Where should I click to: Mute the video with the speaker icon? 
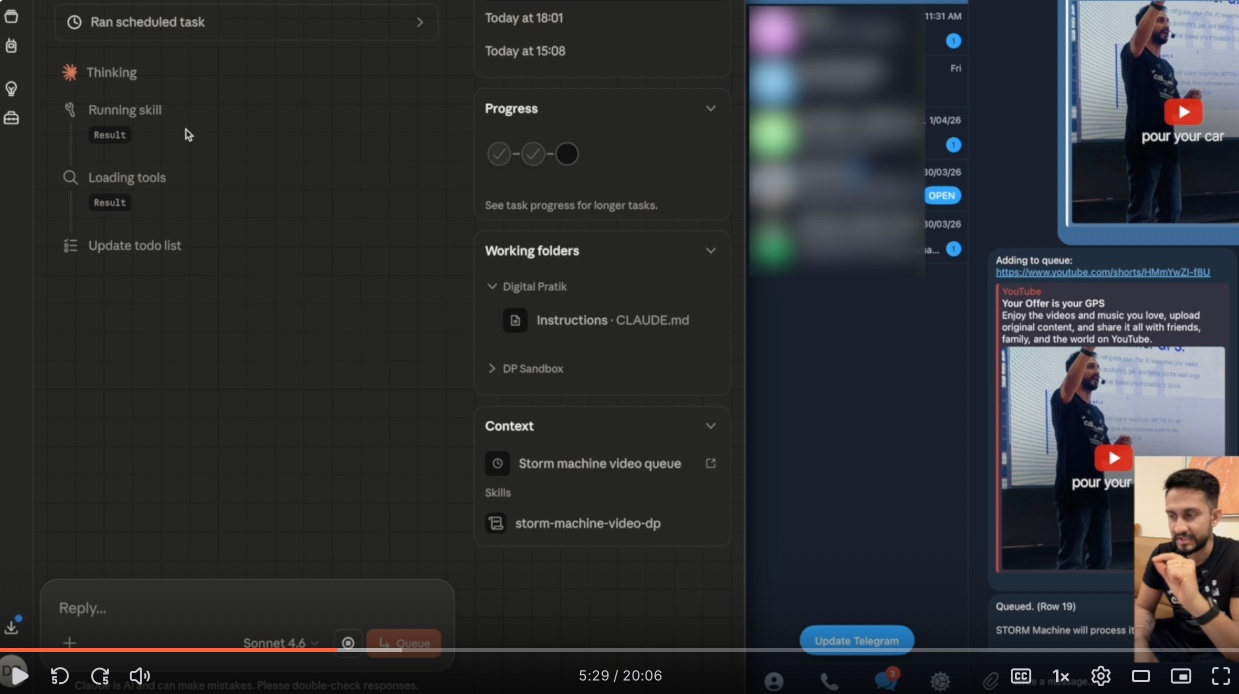click(140, 676)
